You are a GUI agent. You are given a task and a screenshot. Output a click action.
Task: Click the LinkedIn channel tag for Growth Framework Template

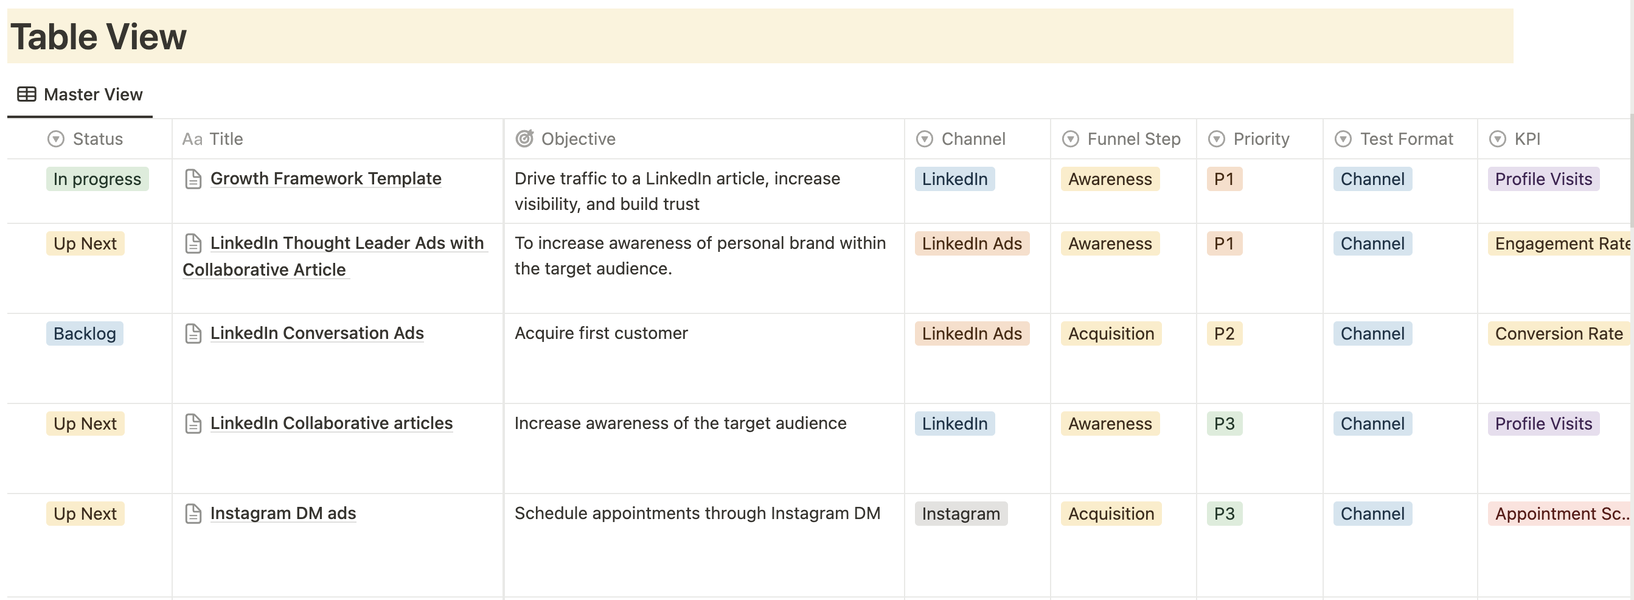pos(955,179)
